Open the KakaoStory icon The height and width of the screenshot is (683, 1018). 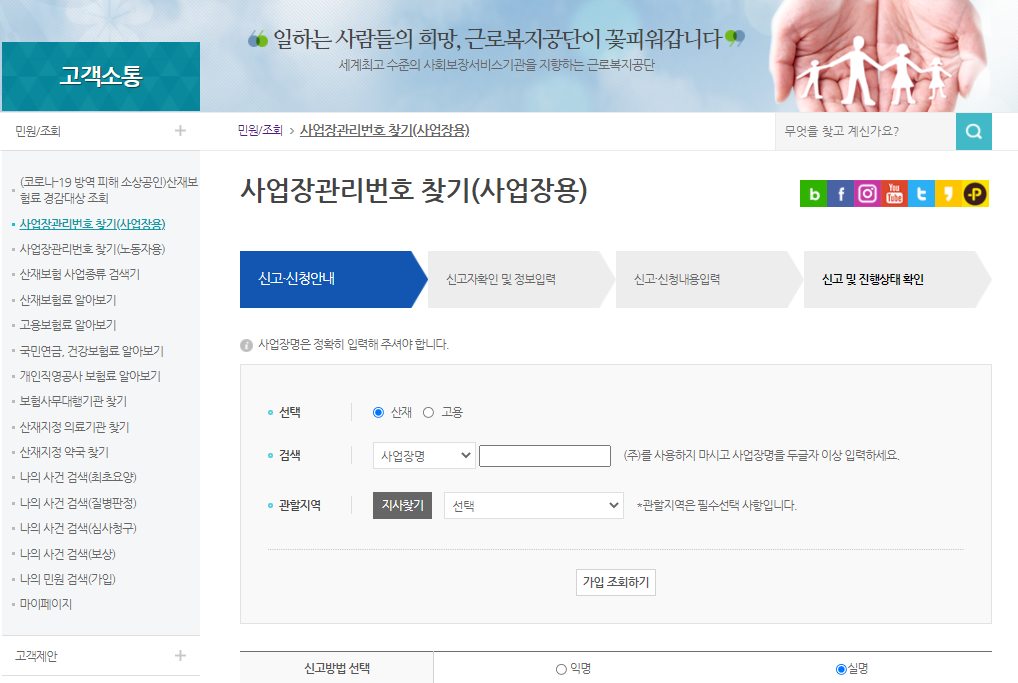pos(949,193)
